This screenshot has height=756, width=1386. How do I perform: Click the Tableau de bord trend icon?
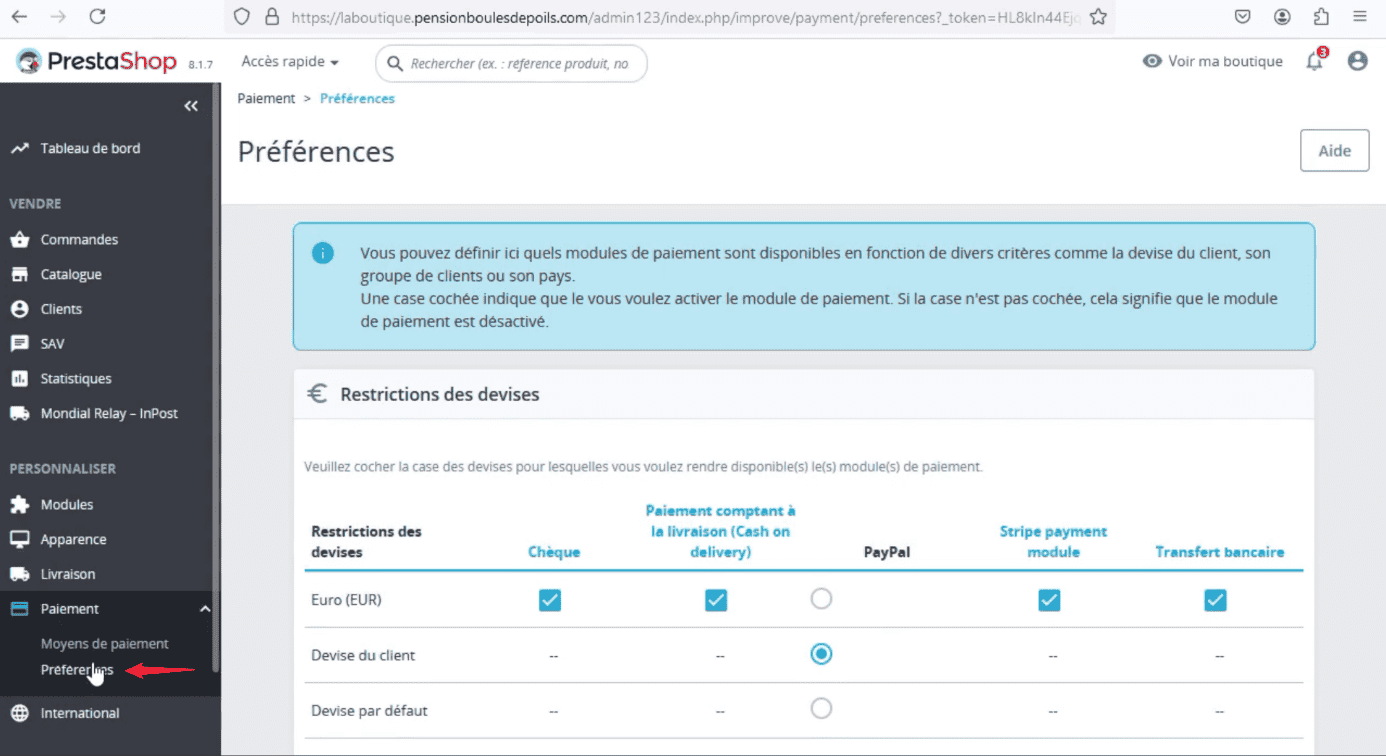tap(19, 148)
